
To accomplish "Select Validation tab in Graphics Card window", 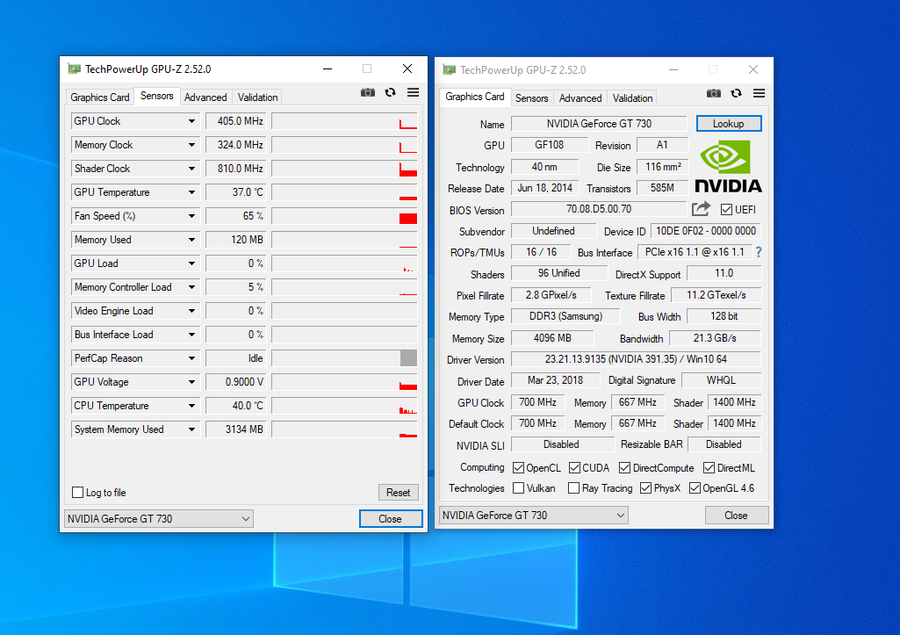I will 633,98.
